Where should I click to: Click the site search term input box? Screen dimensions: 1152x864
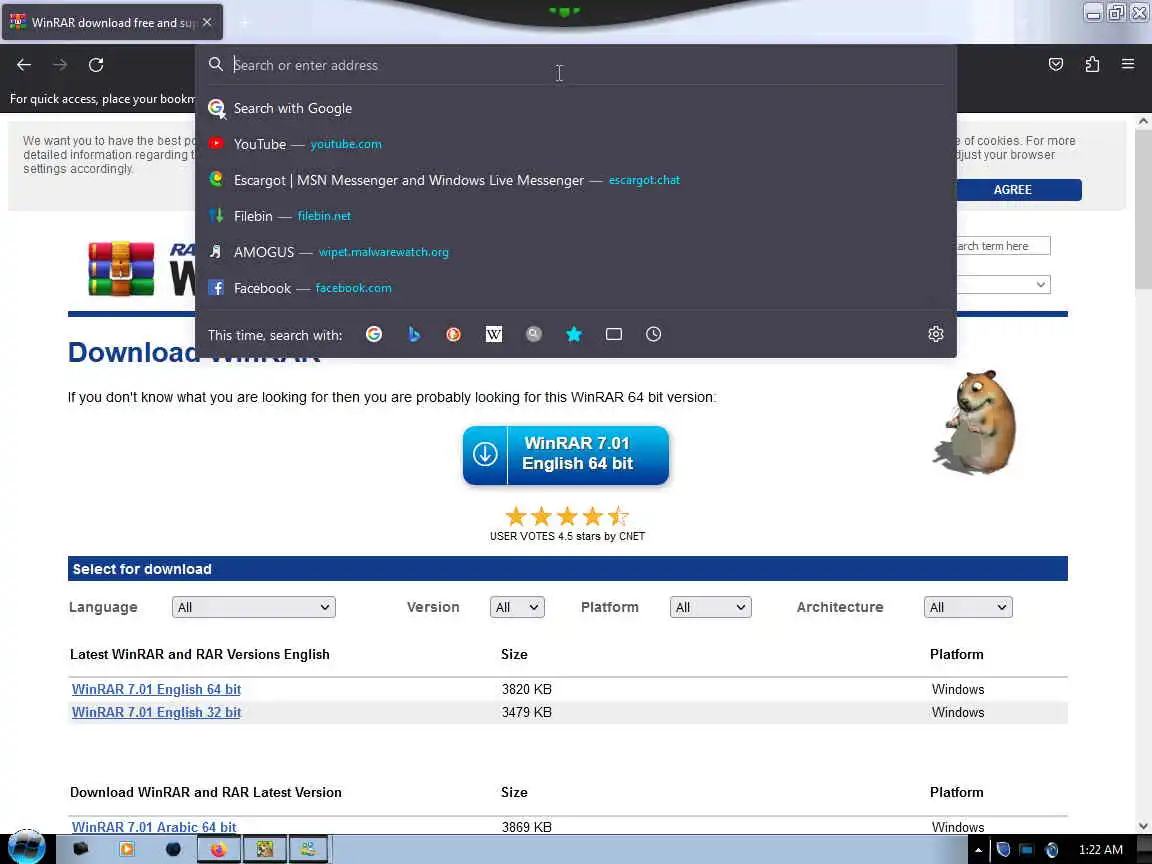pyautogui.click(x=1004, y=245)
